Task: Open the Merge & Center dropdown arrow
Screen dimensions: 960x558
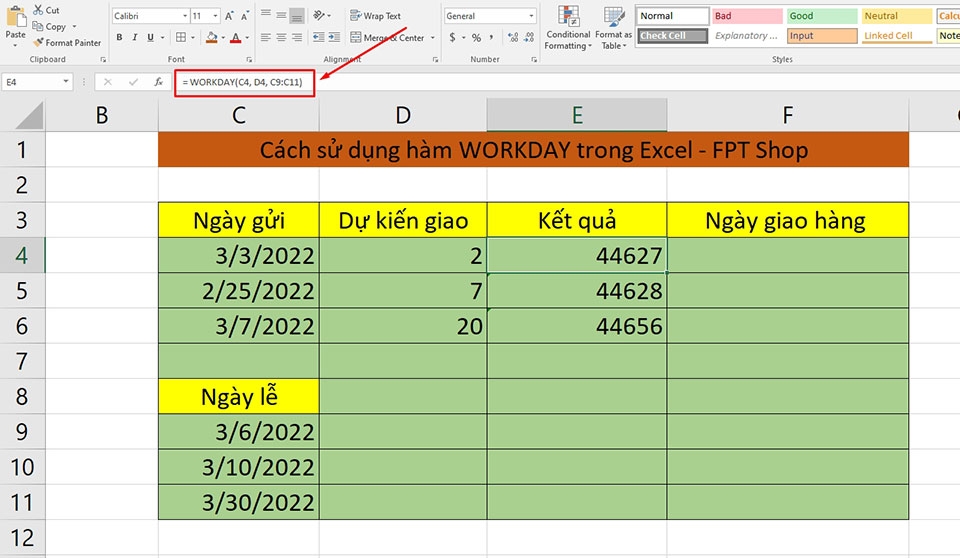Action: pos(433,37)
